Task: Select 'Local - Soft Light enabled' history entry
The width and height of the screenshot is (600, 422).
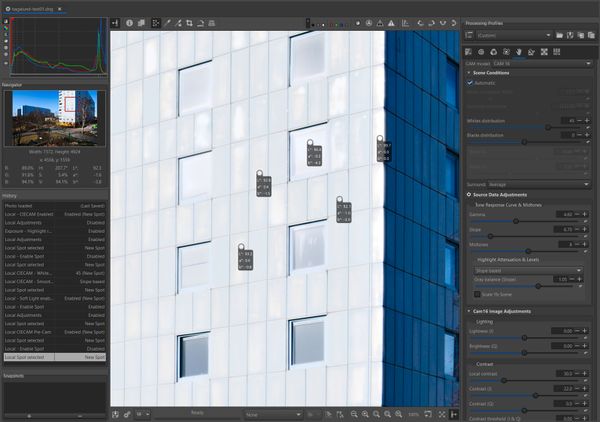Action: (40, 298)
